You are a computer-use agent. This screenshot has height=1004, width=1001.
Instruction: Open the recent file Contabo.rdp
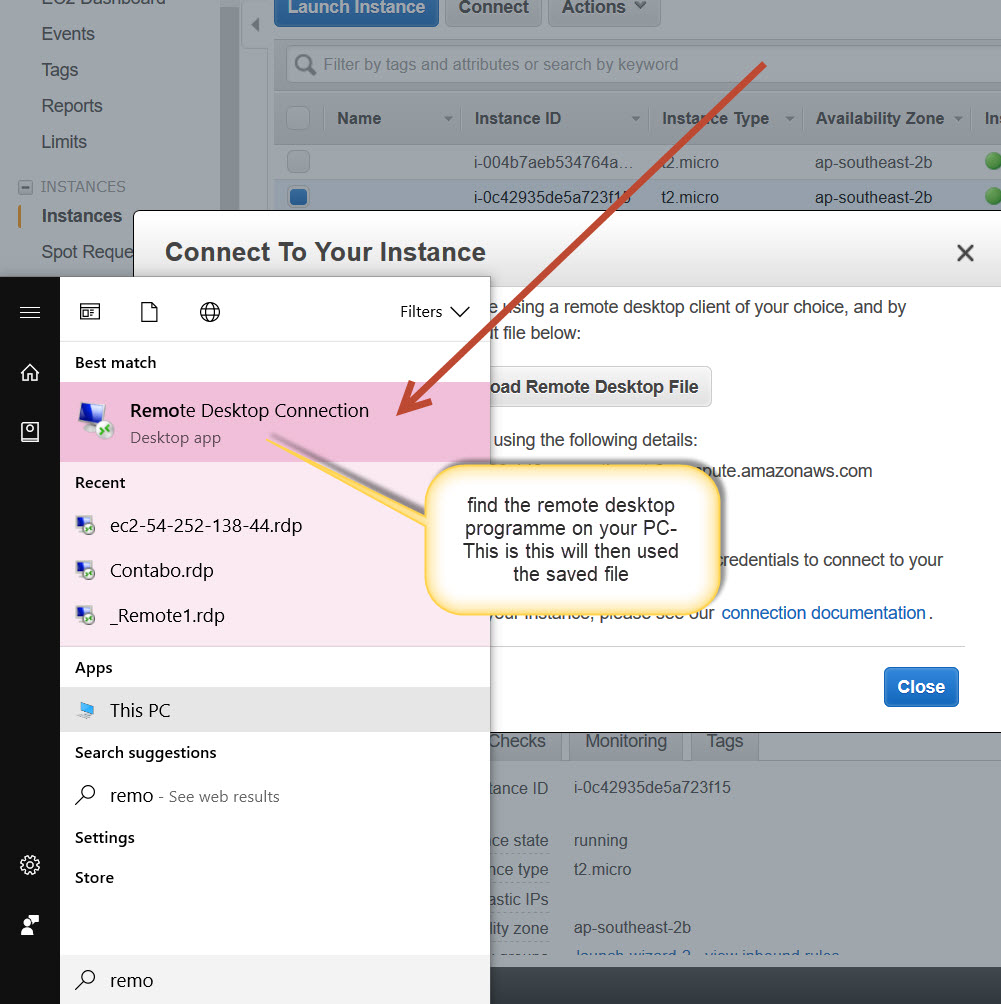[161, 571]
